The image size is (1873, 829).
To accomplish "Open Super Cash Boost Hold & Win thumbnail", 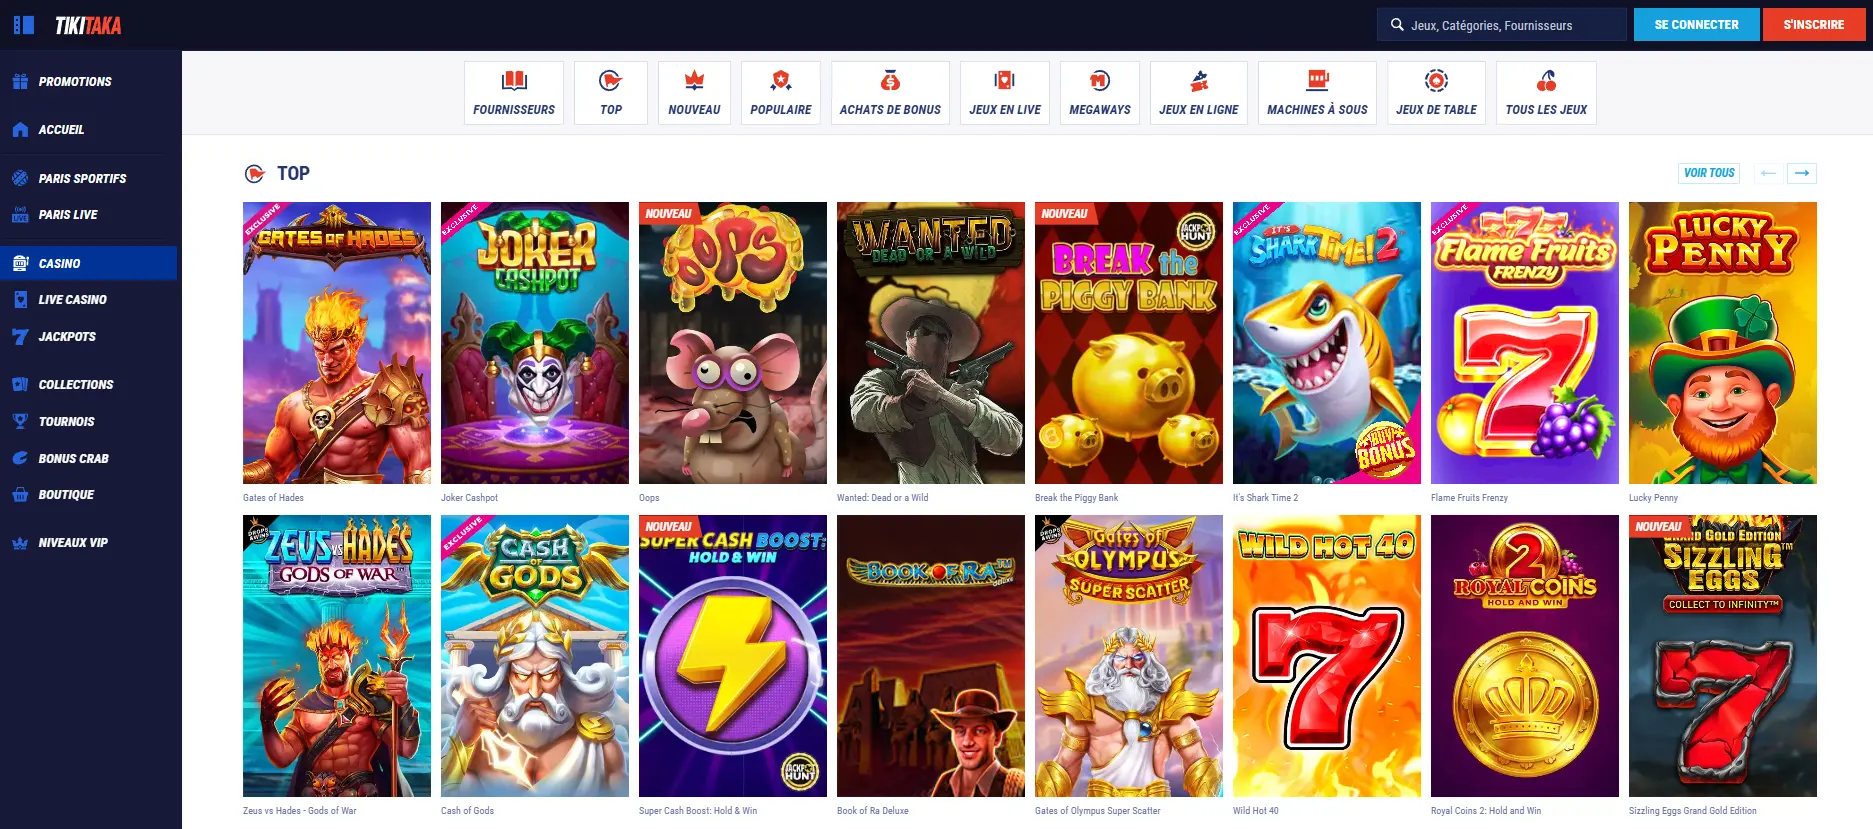I will coord(733,656).
